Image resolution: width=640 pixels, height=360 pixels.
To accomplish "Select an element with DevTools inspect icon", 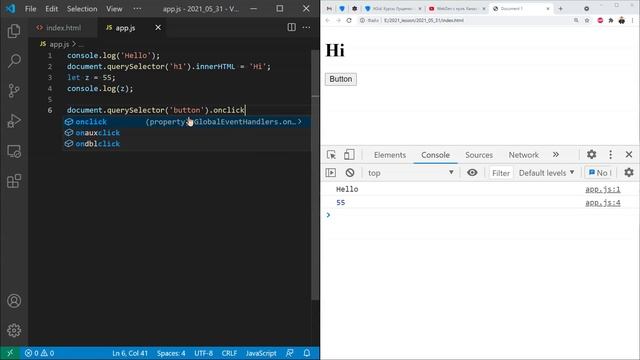I will 331,155.
